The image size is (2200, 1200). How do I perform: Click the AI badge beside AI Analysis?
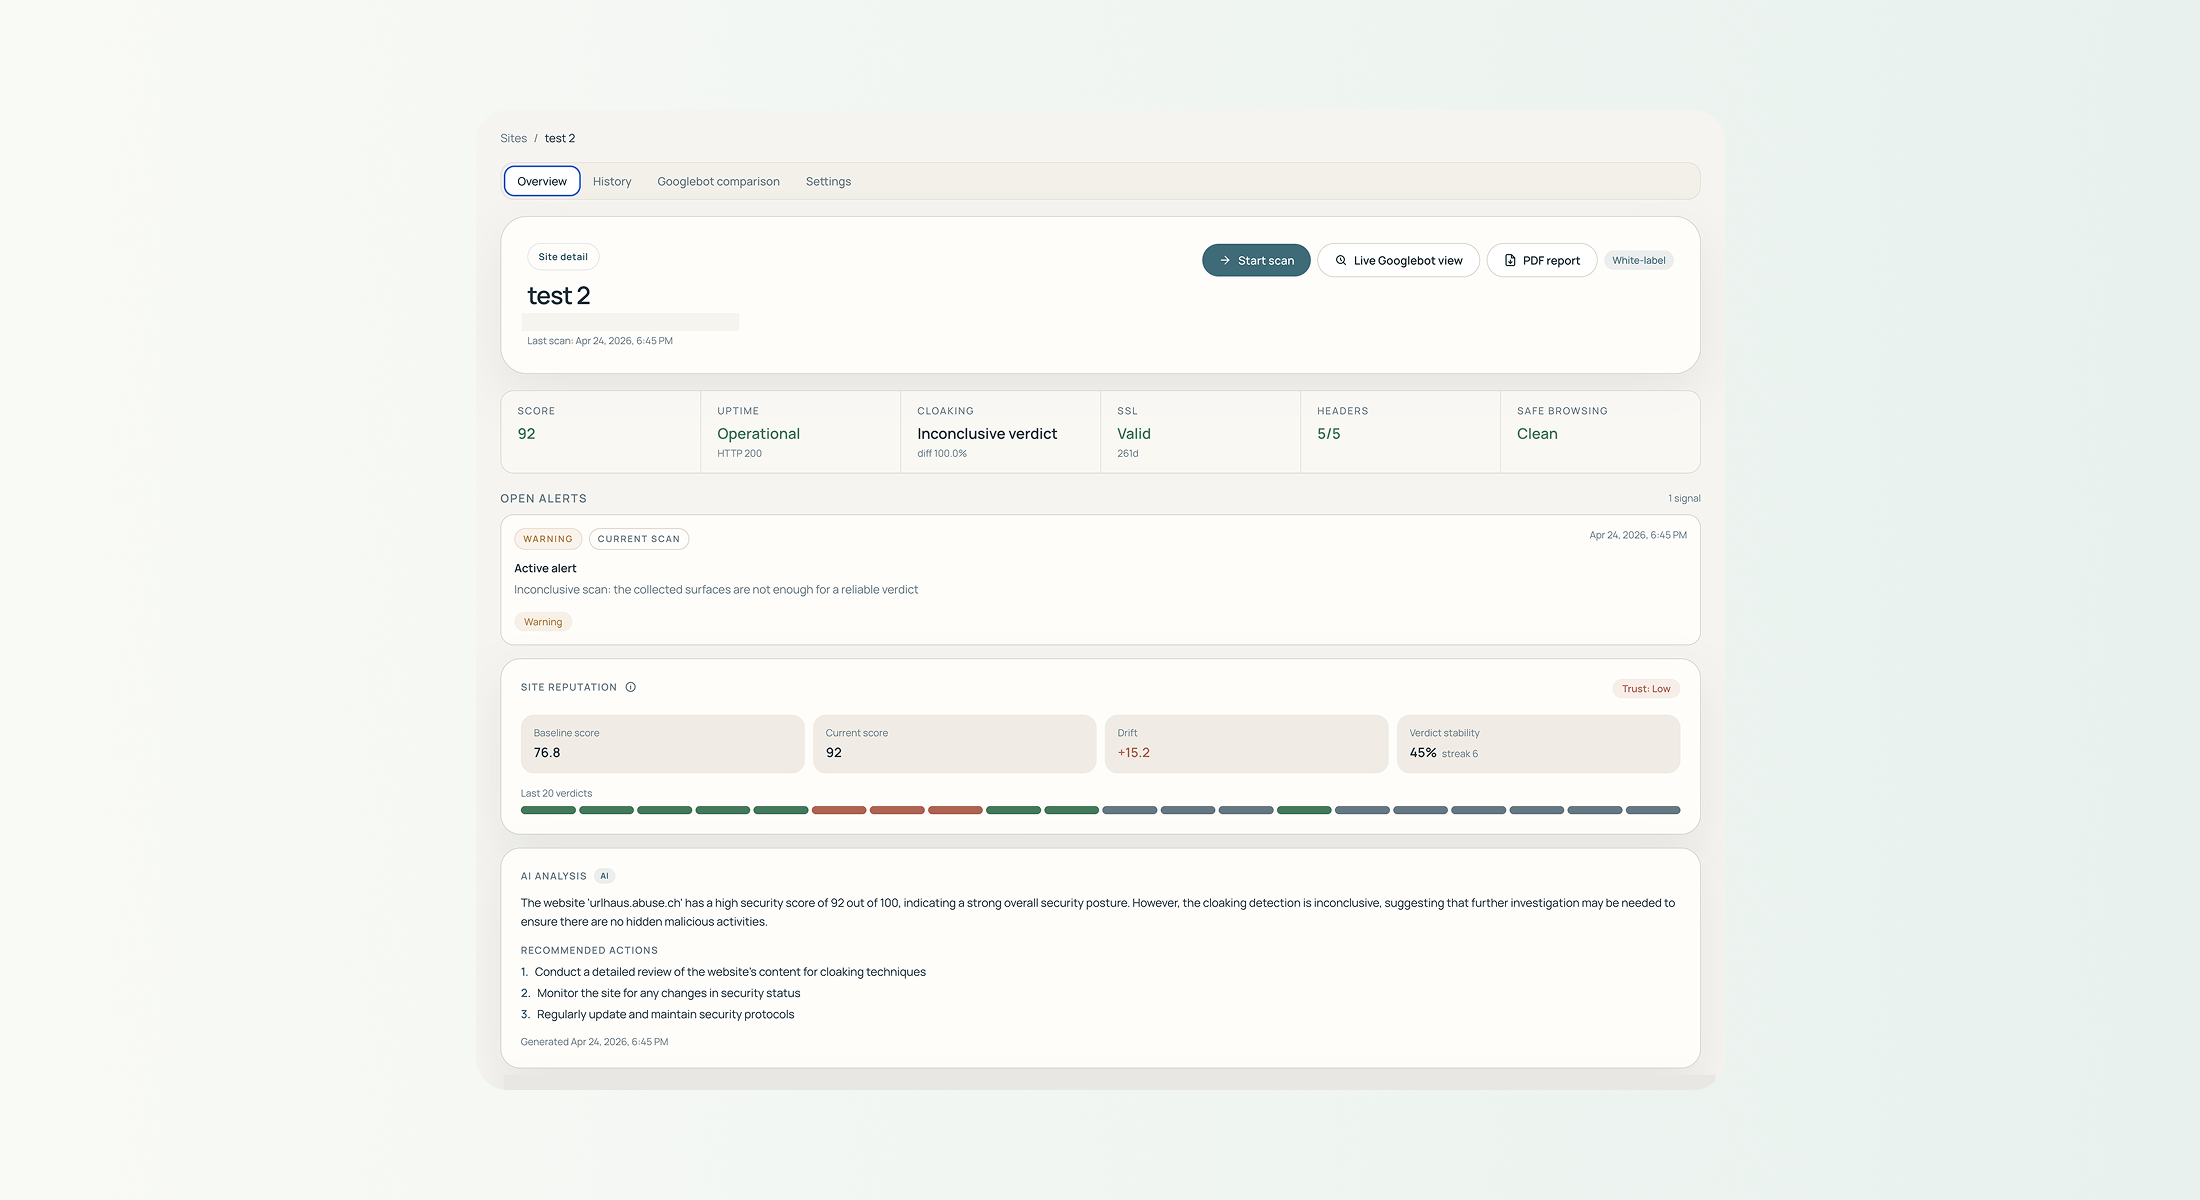604,876
